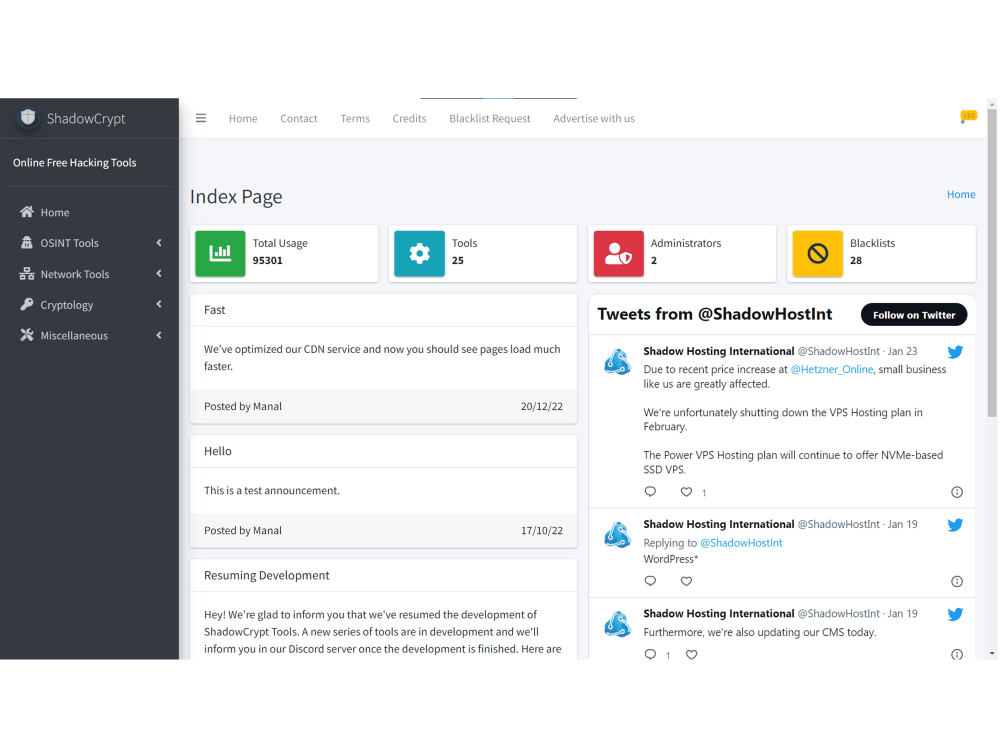Click the avatar of the WordPress tweet
This screenshot has width=1000, height=750.
(x=617, y=534)
